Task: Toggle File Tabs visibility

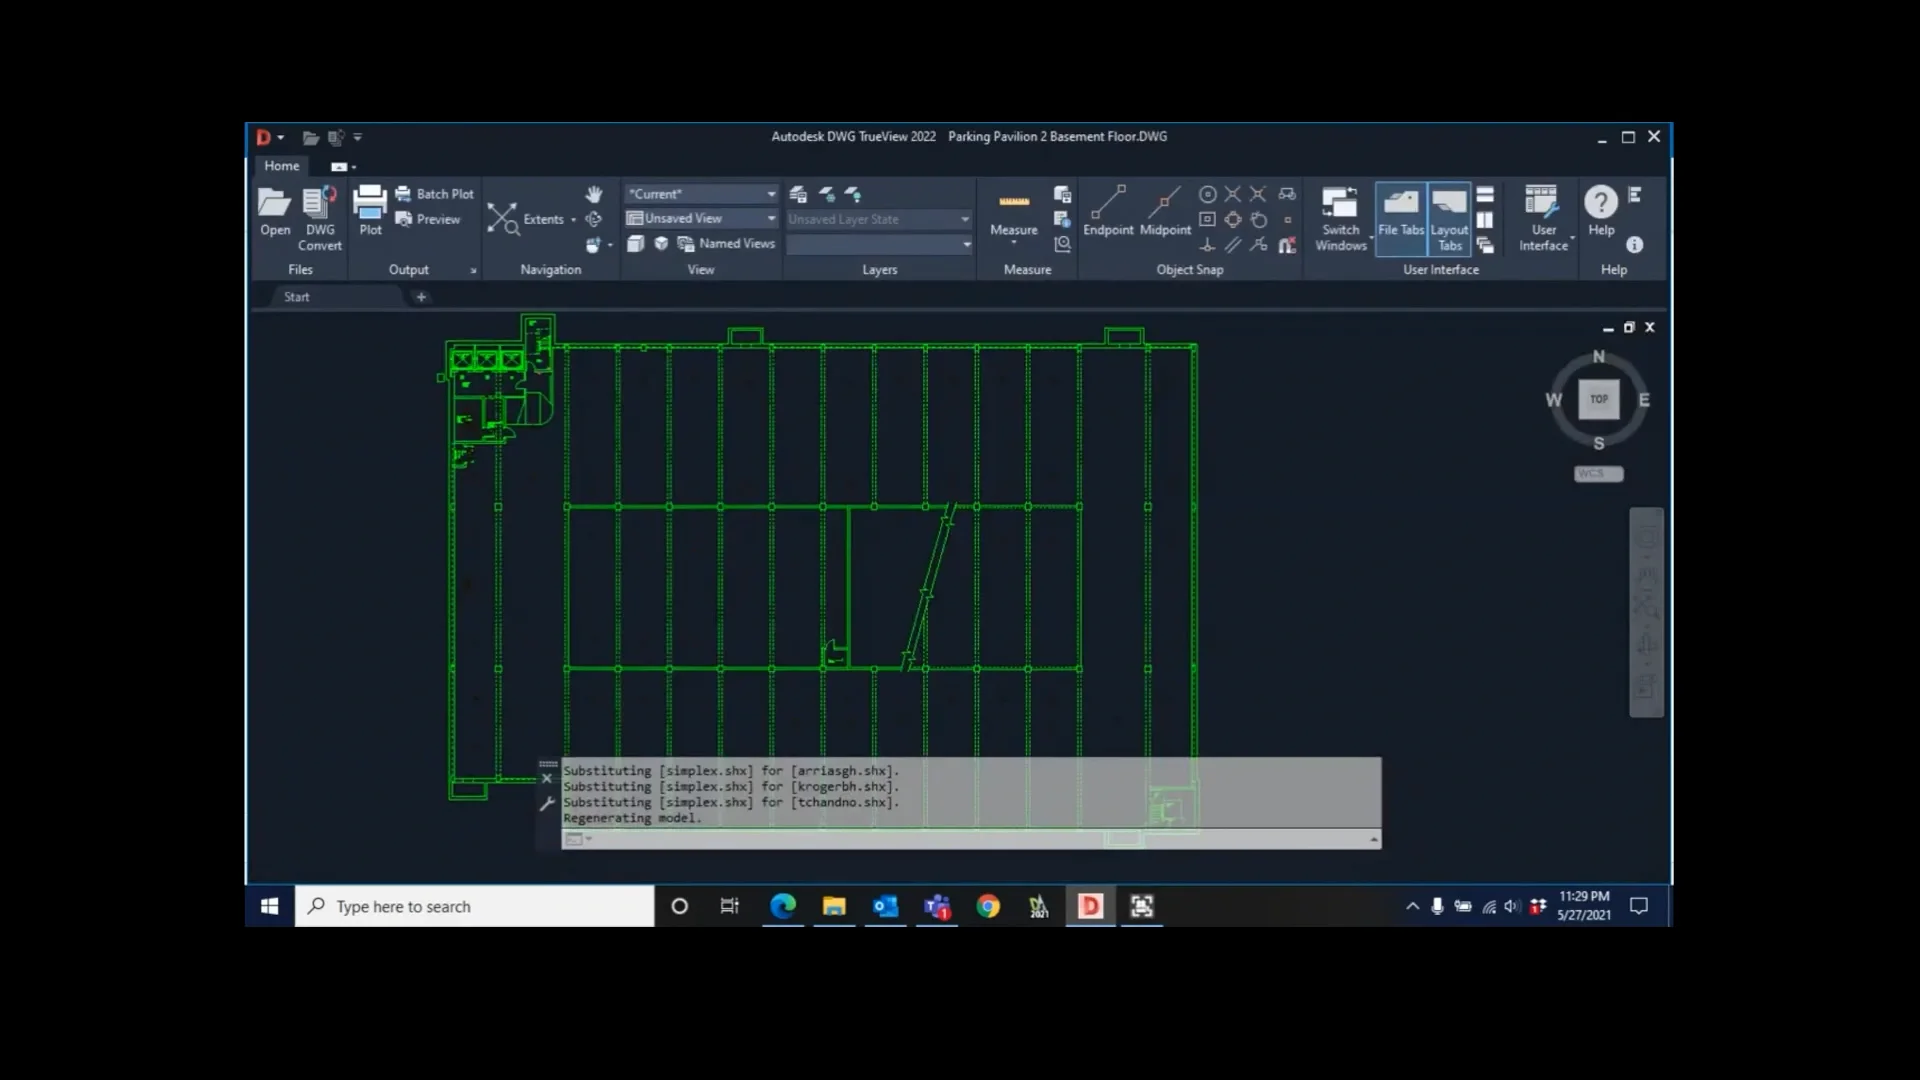Action: pyautogui.click(x=1399, y=213)
